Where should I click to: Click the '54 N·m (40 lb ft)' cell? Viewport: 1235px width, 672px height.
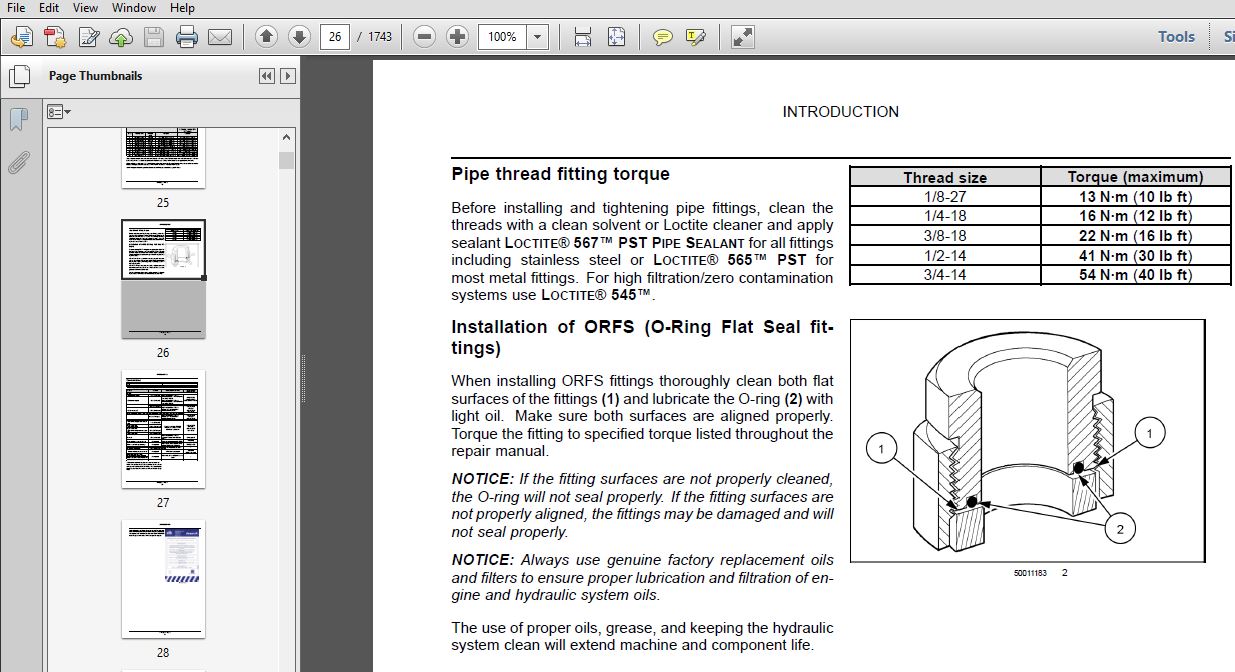click(x=1135, y=275)
